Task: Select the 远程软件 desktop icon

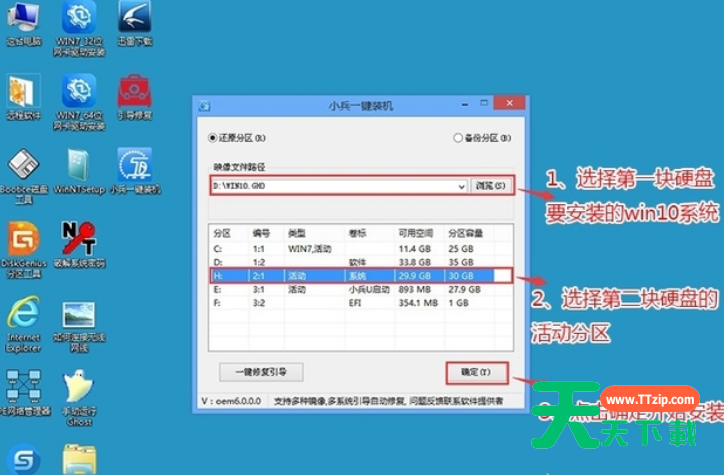Action: click(x=23, y=98)
